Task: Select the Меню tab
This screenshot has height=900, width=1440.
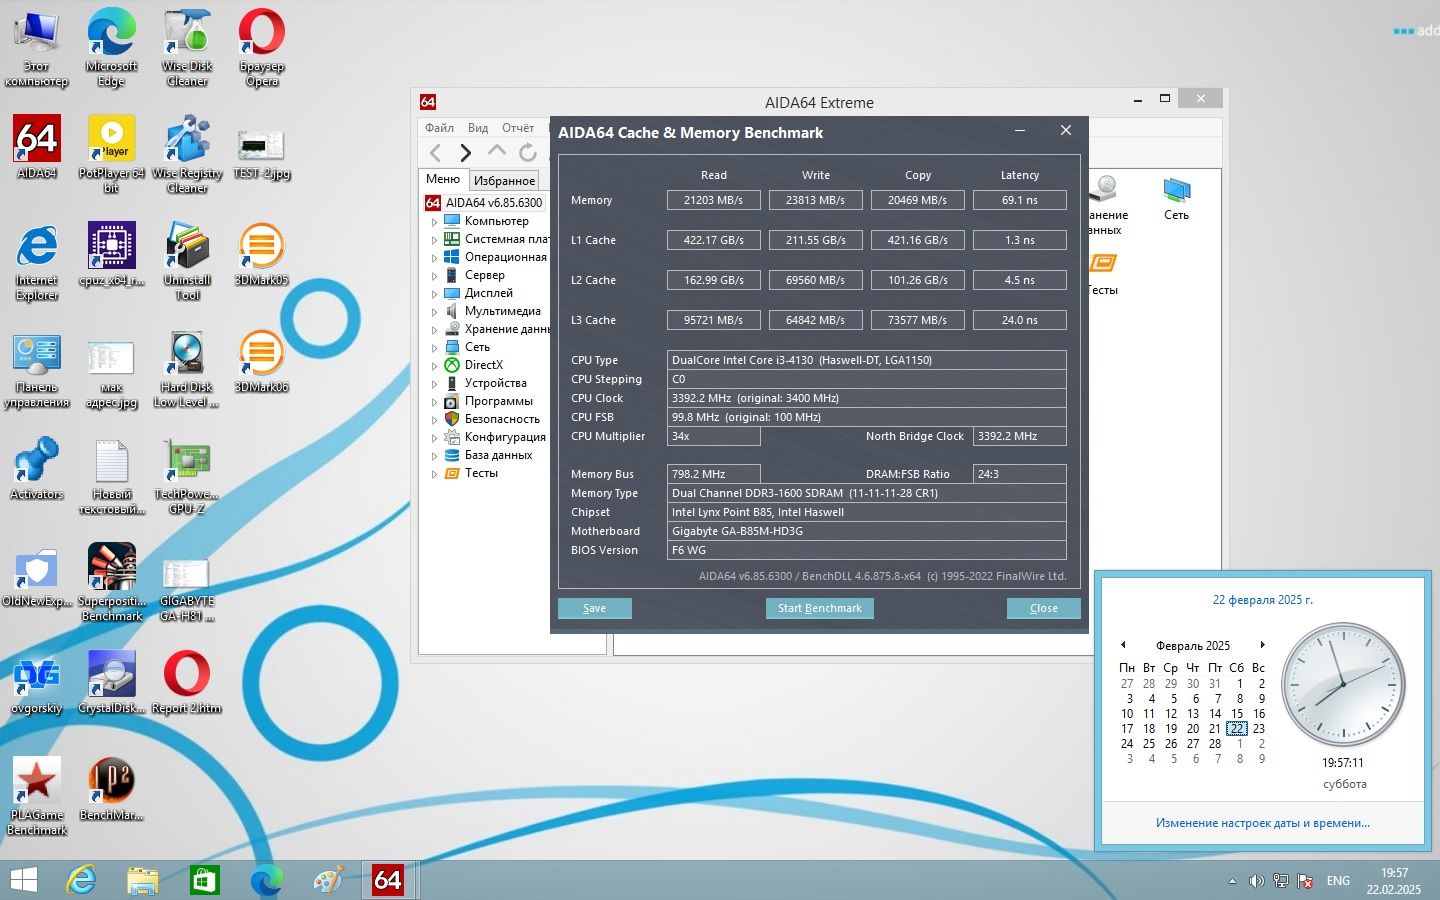Action: click(443, 179)
